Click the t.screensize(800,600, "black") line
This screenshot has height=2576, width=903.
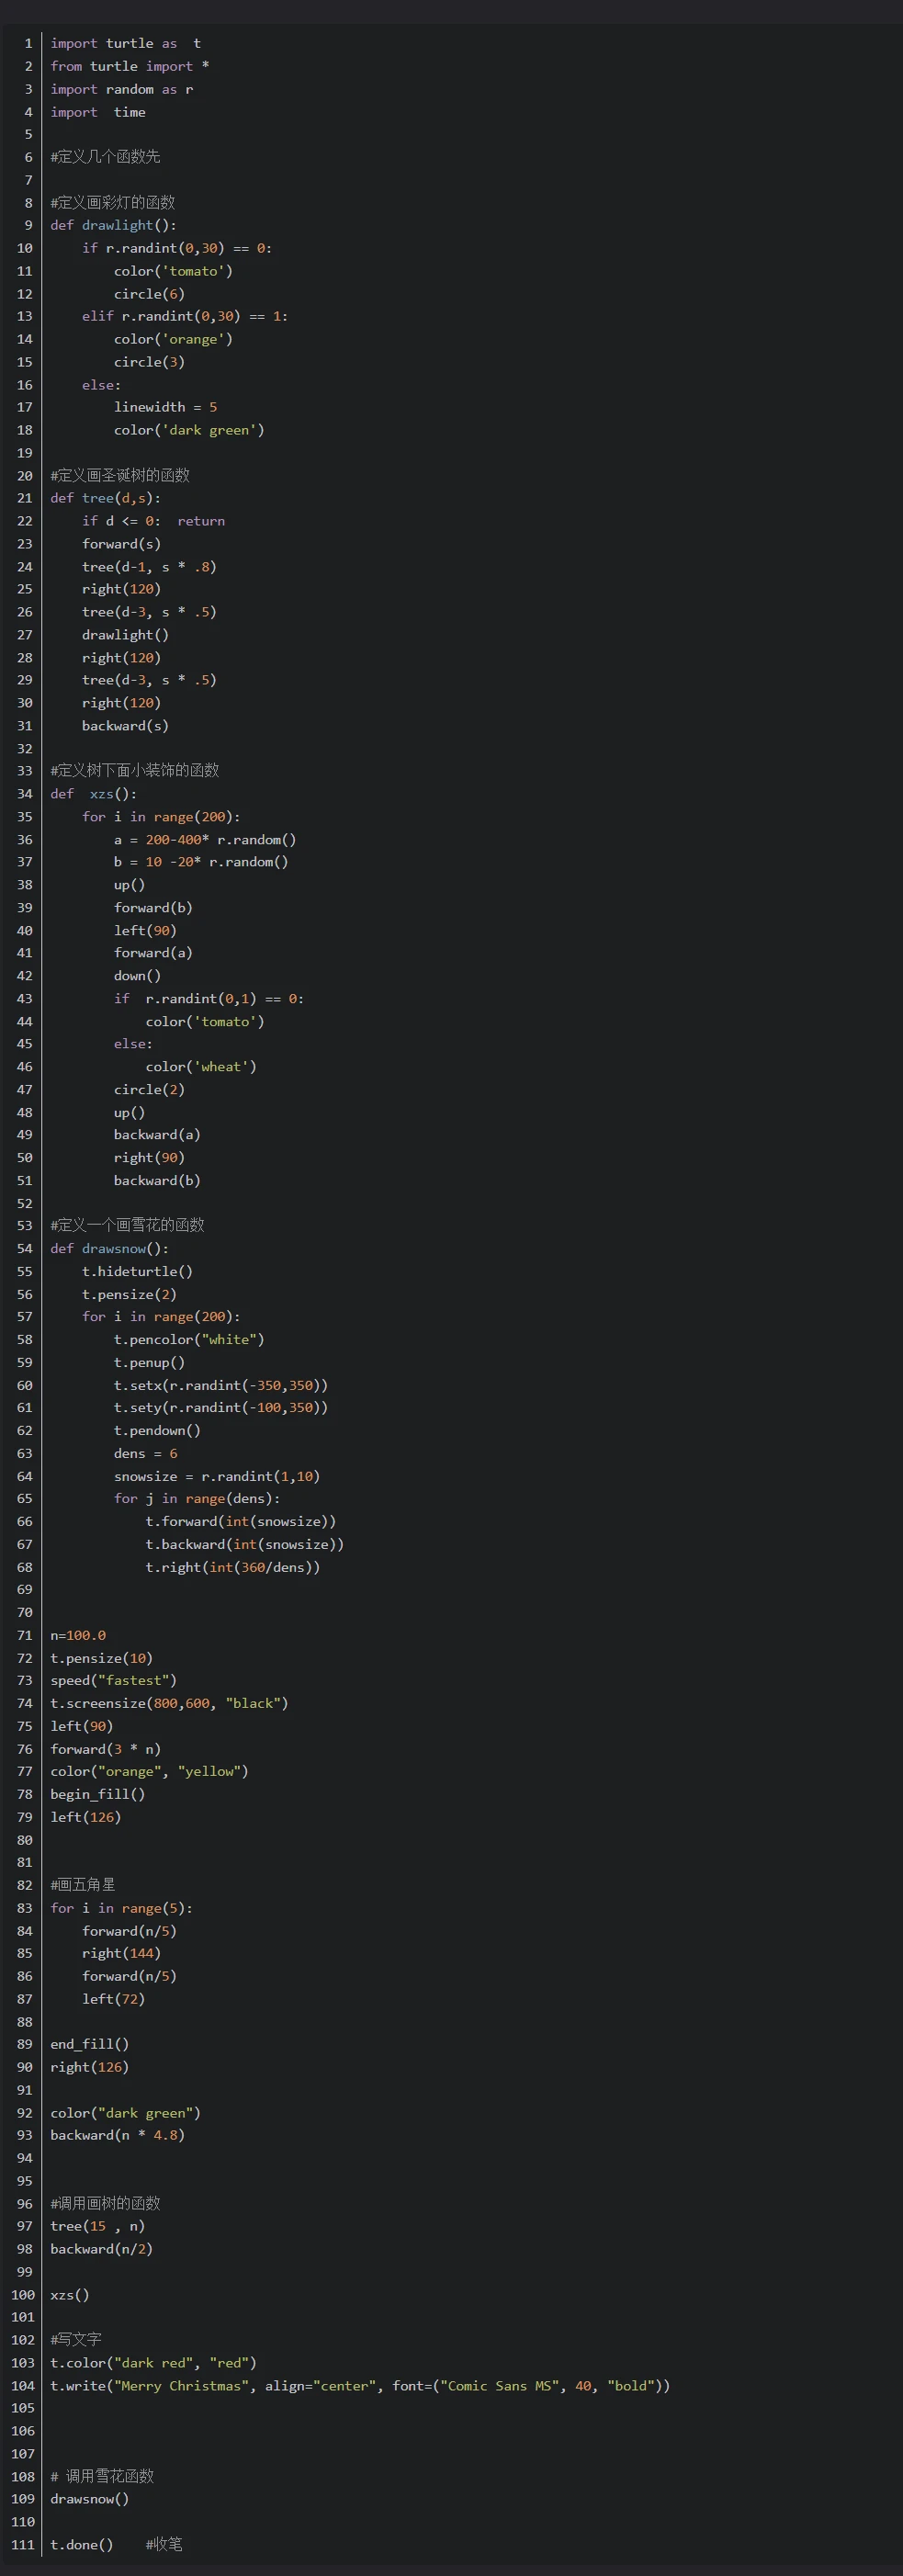click(x=169, y=1704)
